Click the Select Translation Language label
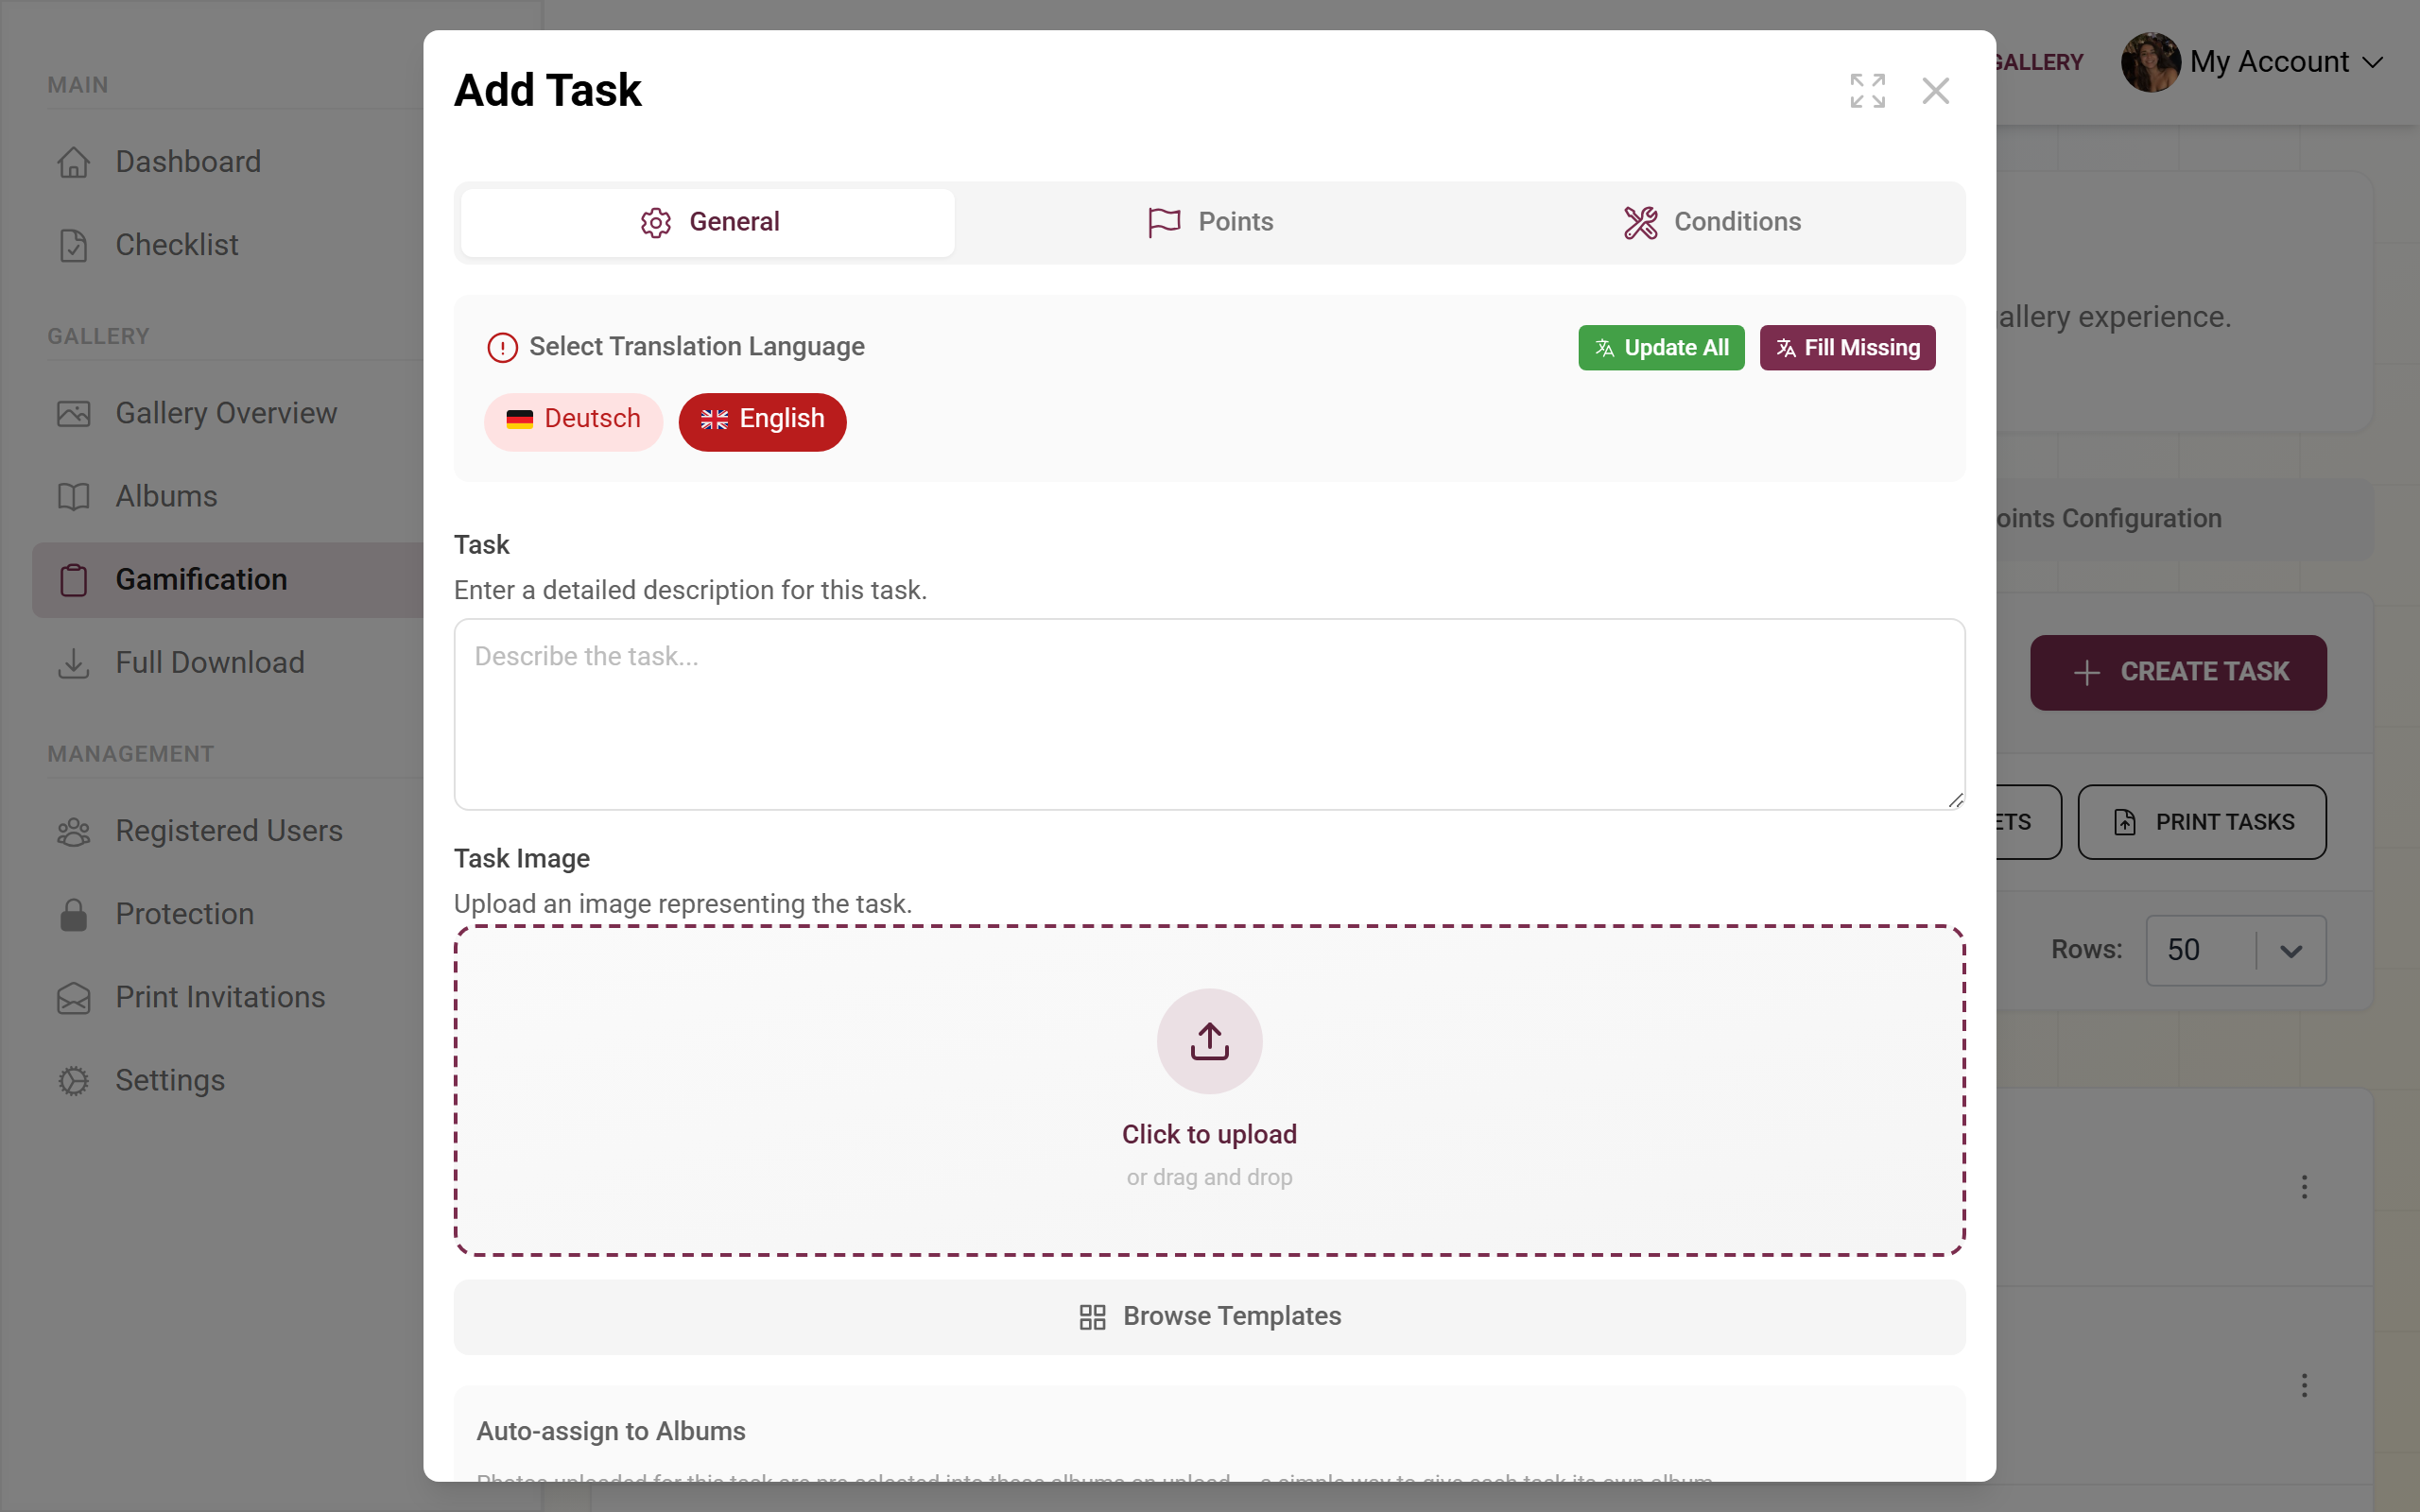The width and height of the screenshot is (2420, 1512). pyautogui.click(x=697, y=347)
